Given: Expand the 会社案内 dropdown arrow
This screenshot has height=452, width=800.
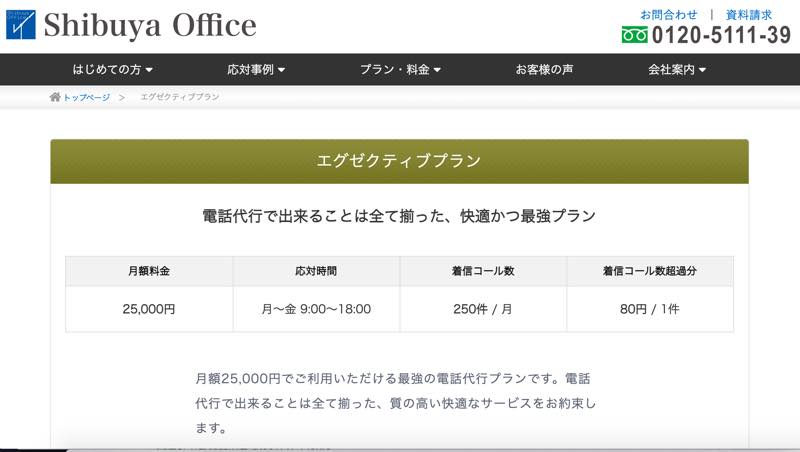Looking at the screenshot, I should [702, 70].
